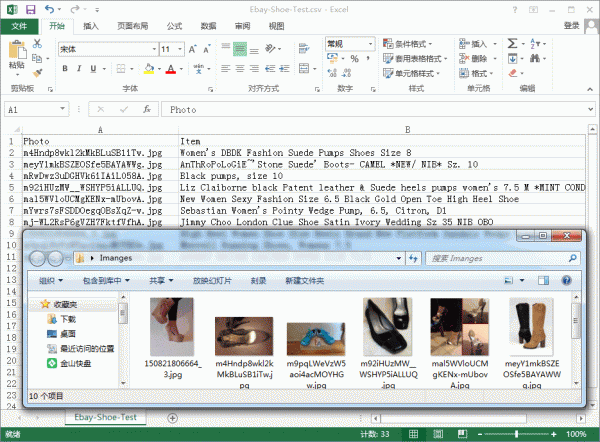Screen dimensions: 600x442
Task: Toggle align text right
Action: (254, 69)
